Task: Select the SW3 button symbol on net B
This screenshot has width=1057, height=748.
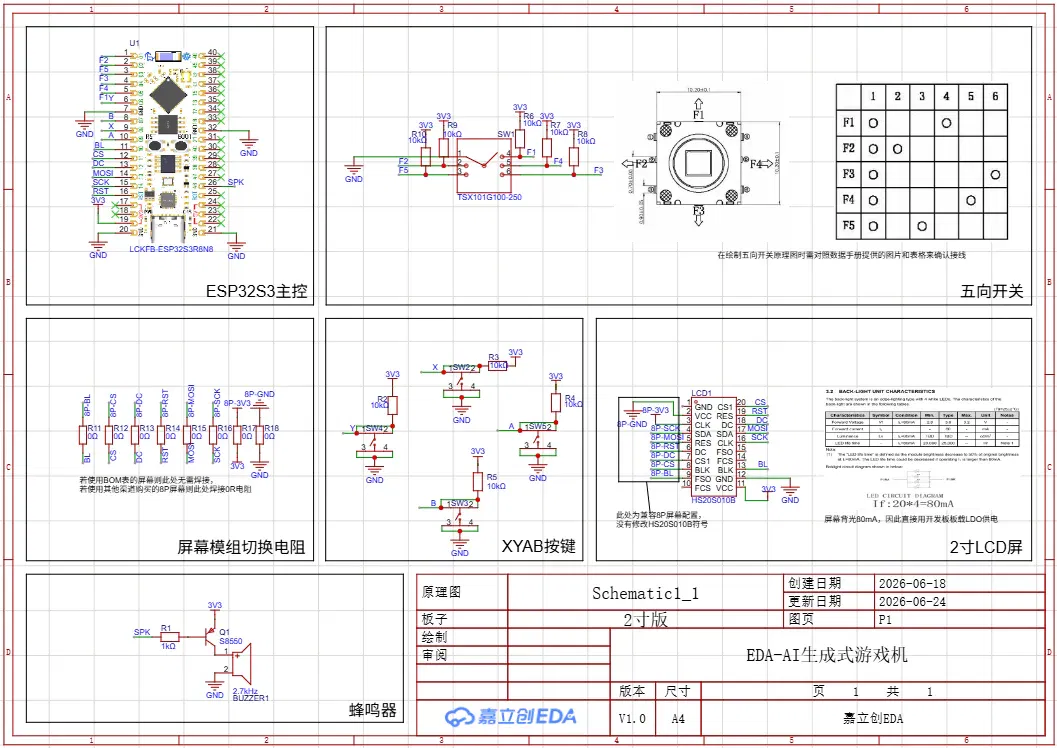Action: 460,518
